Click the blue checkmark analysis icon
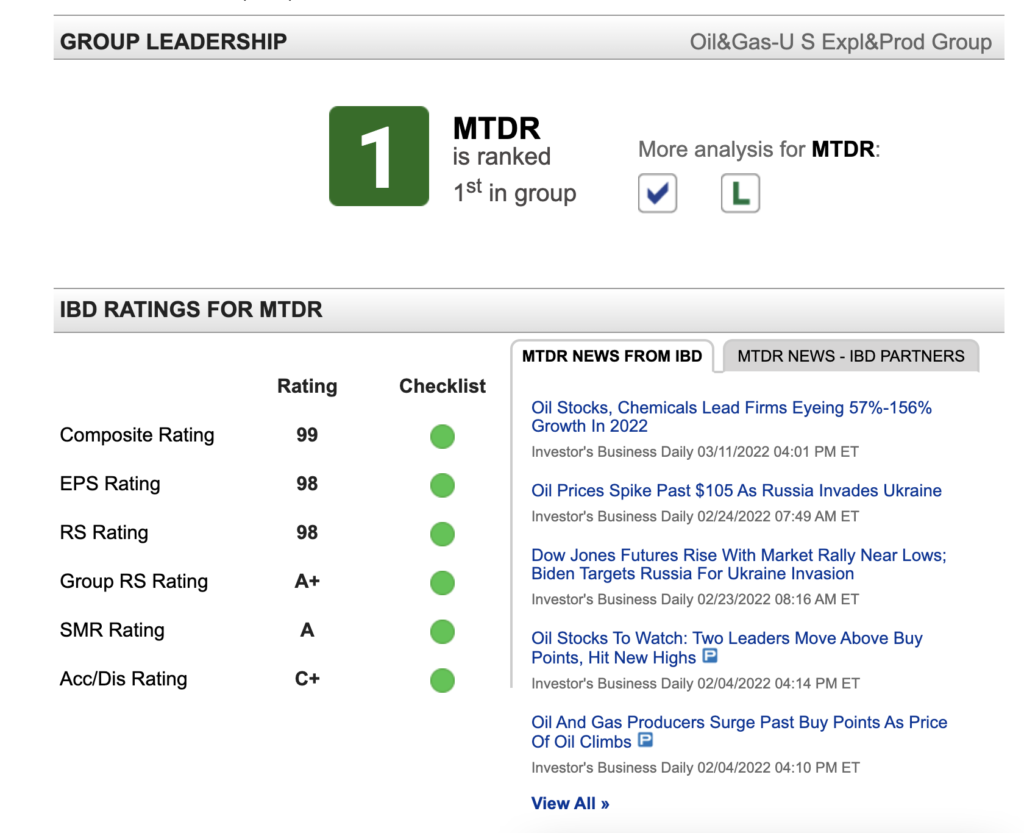 (657, 193)
